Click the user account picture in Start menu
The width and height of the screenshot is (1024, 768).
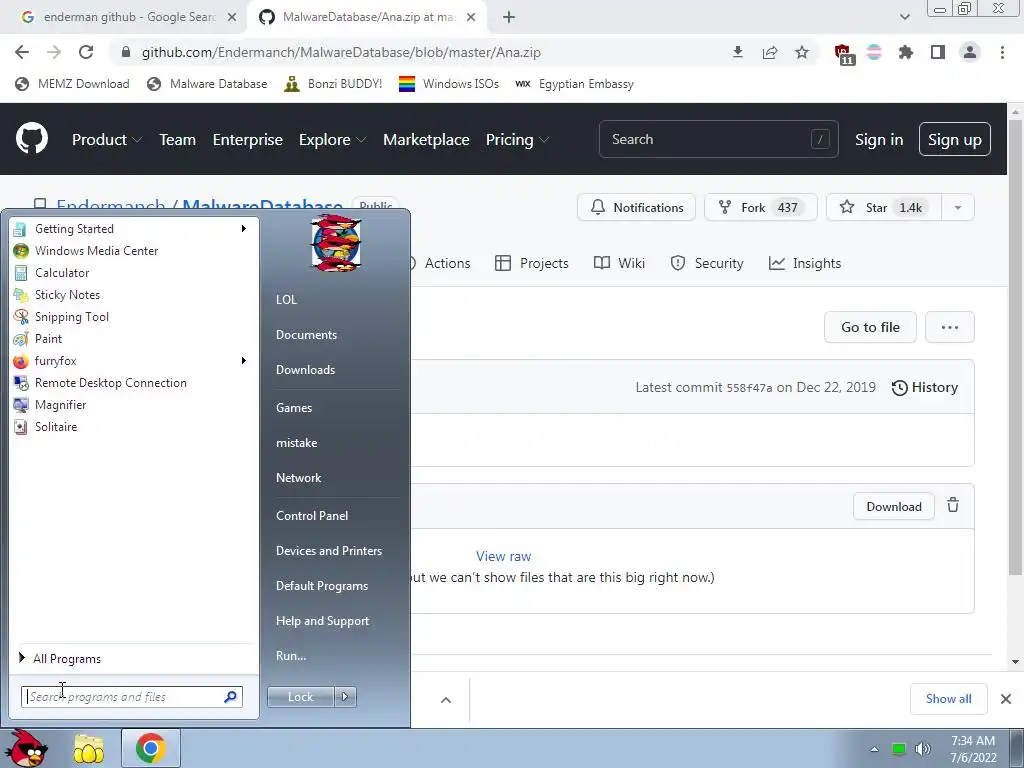336,242
